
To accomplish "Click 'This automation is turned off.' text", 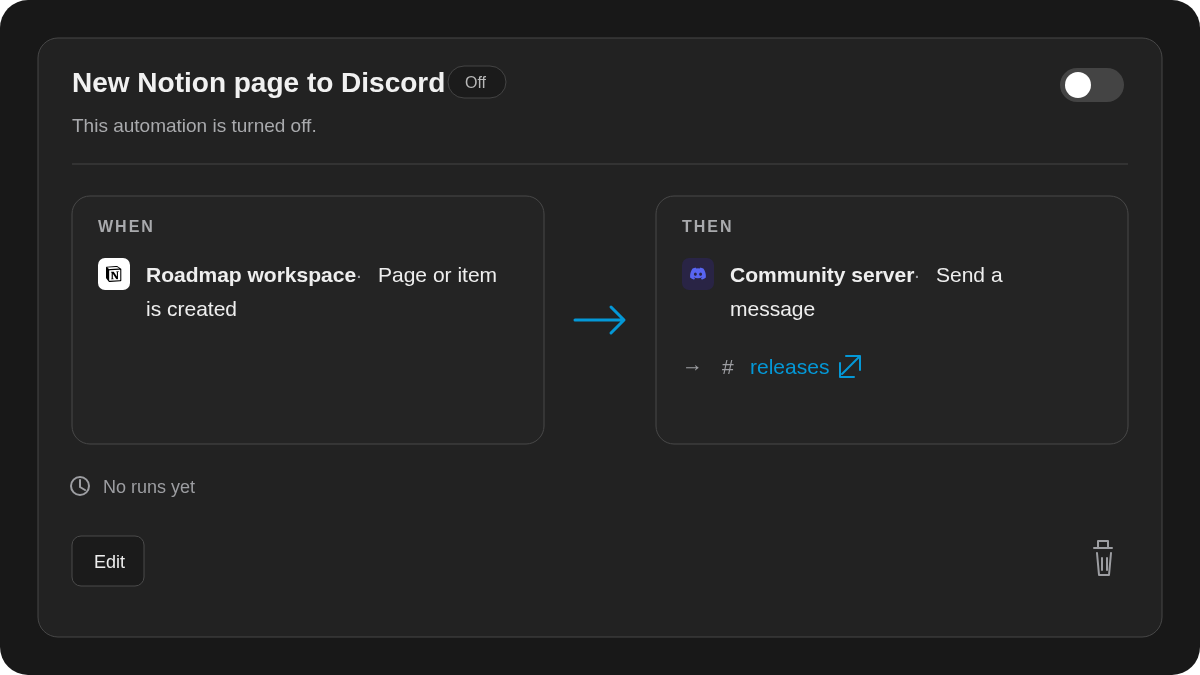I will tap(194, 126).
